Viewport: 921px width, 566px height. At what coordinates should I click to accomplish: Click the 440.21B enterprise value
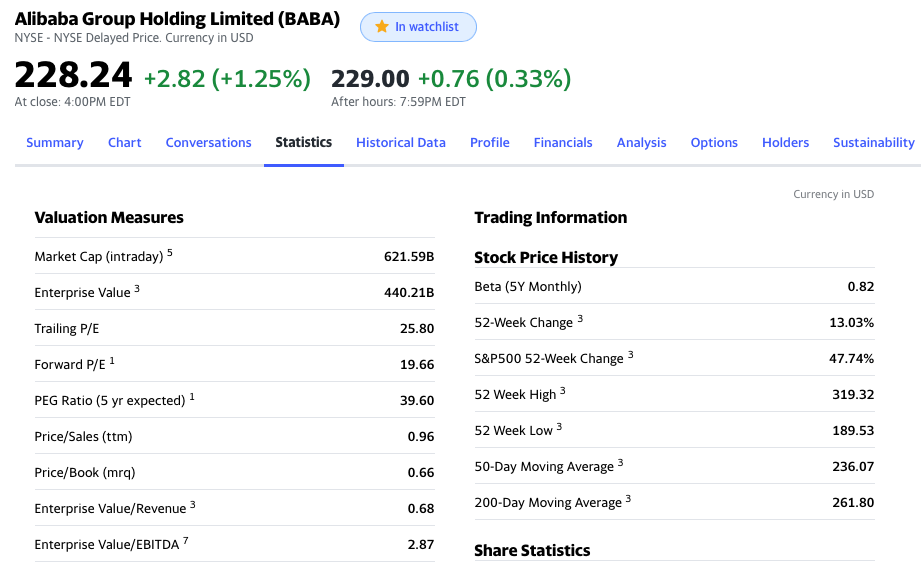point(409,292)
